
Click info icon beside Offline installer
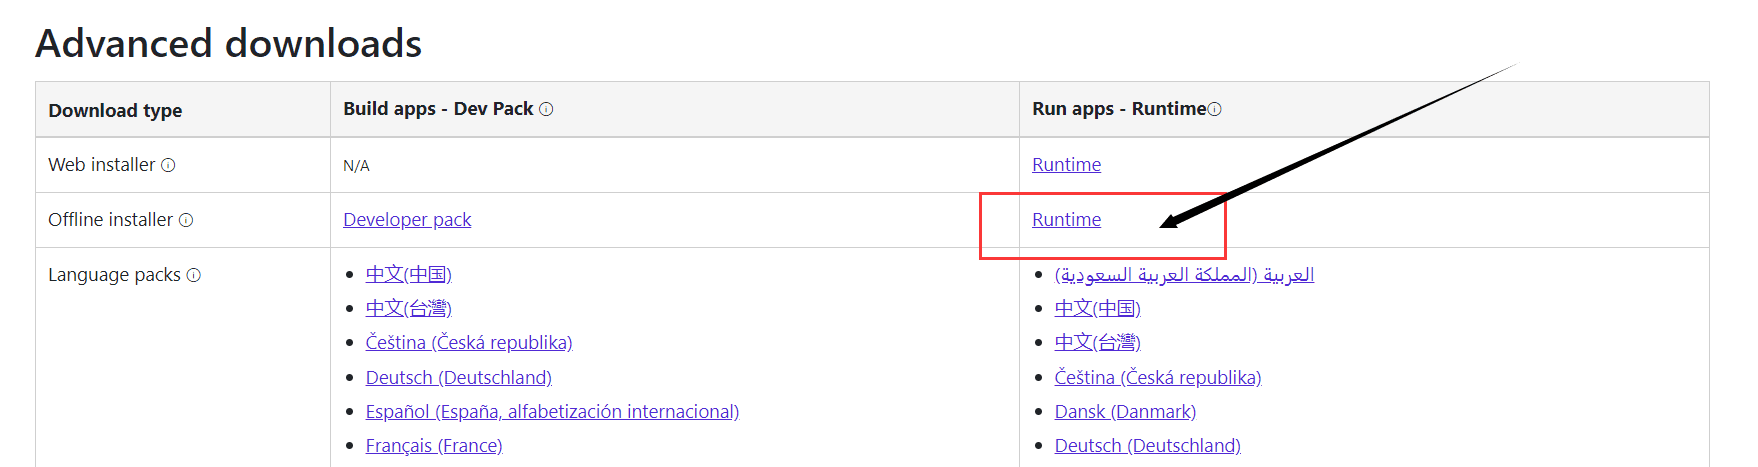click(x=186, y=220)
